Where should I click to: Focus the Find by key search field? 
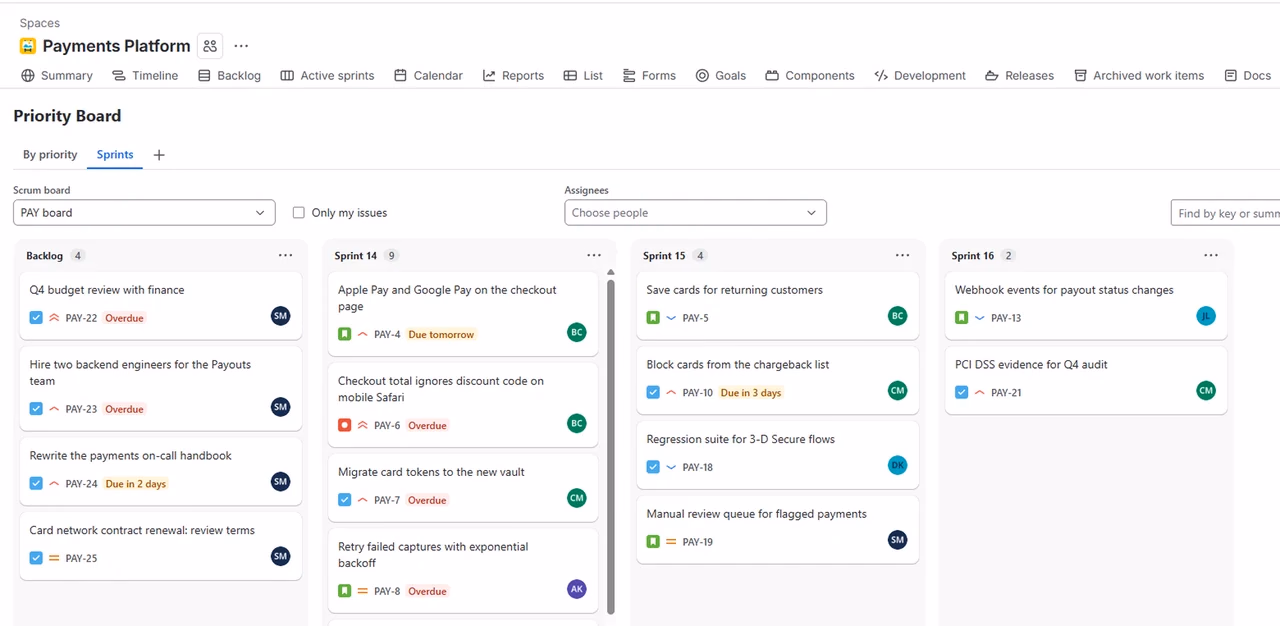coord(1226,212)
